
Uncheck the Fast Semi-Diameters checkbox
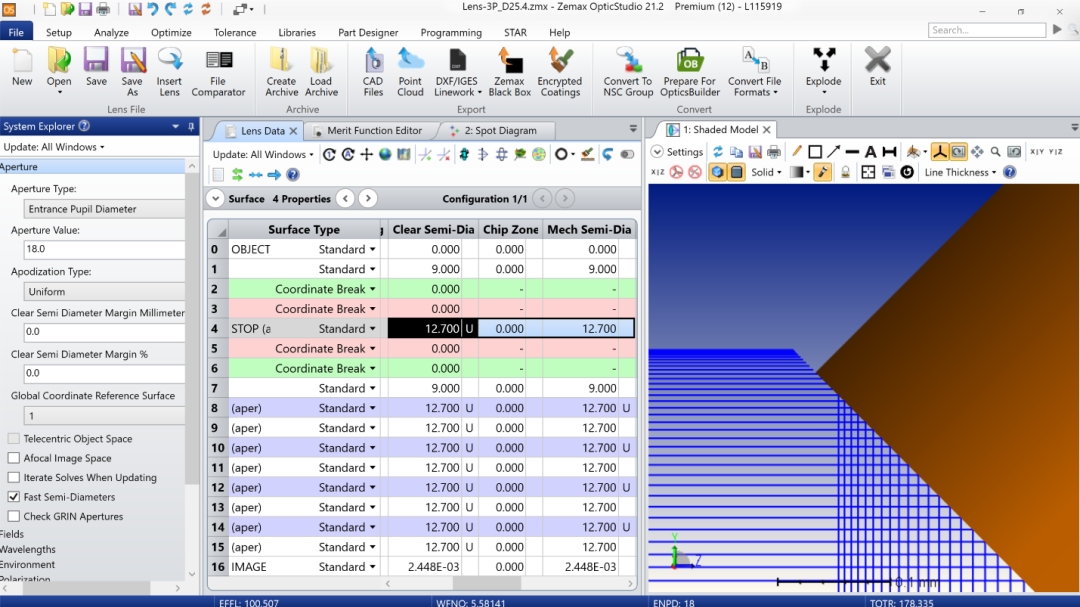(14, 497)
